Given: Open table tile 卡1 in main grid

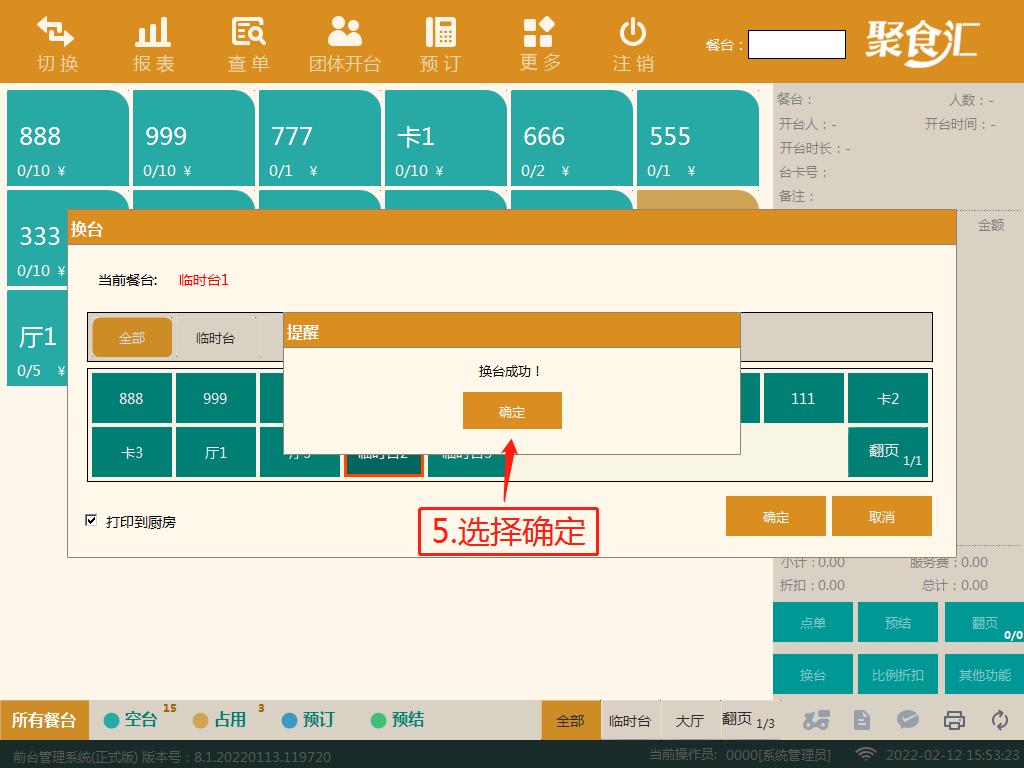Looking at the screenshot, I should click(x=446, y=138).
